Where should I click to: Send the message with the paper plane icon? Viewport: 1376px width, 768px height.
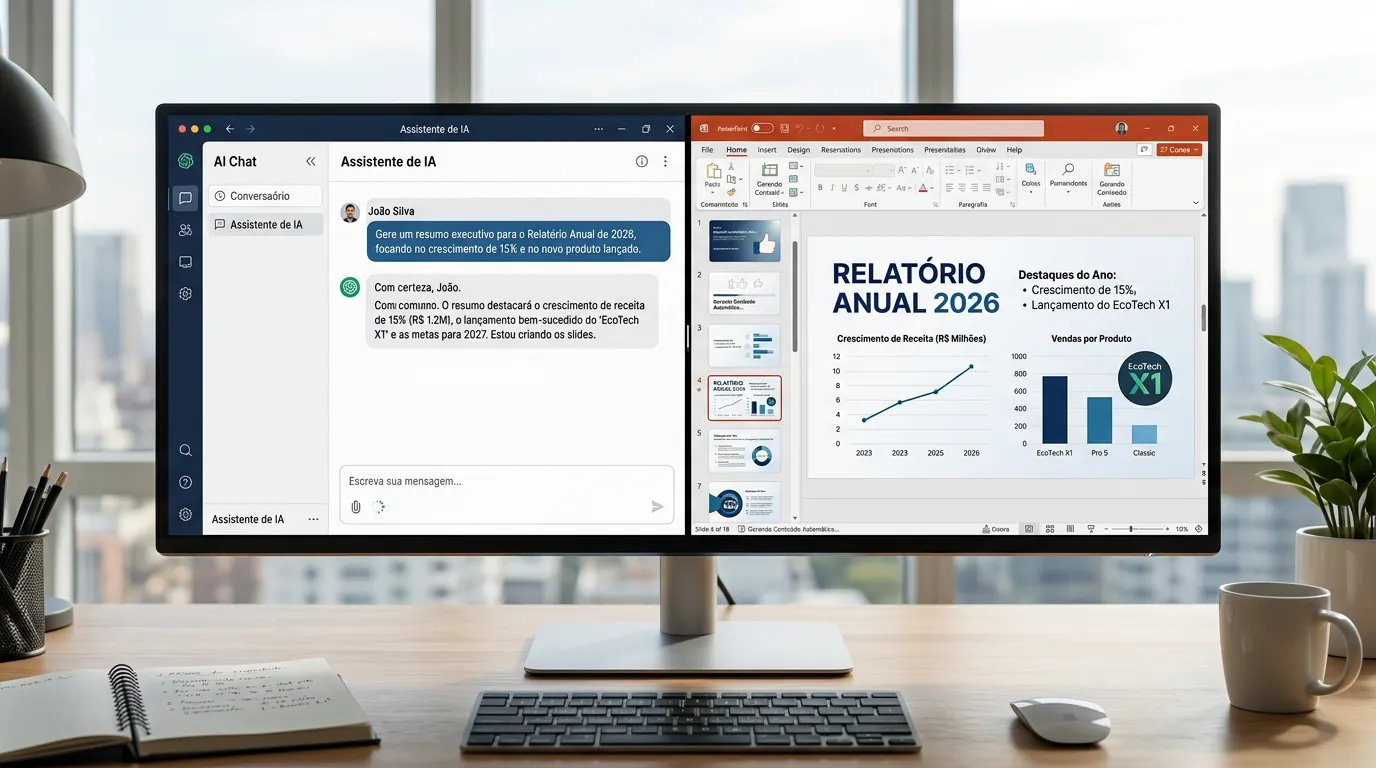[x=657, y=507]
